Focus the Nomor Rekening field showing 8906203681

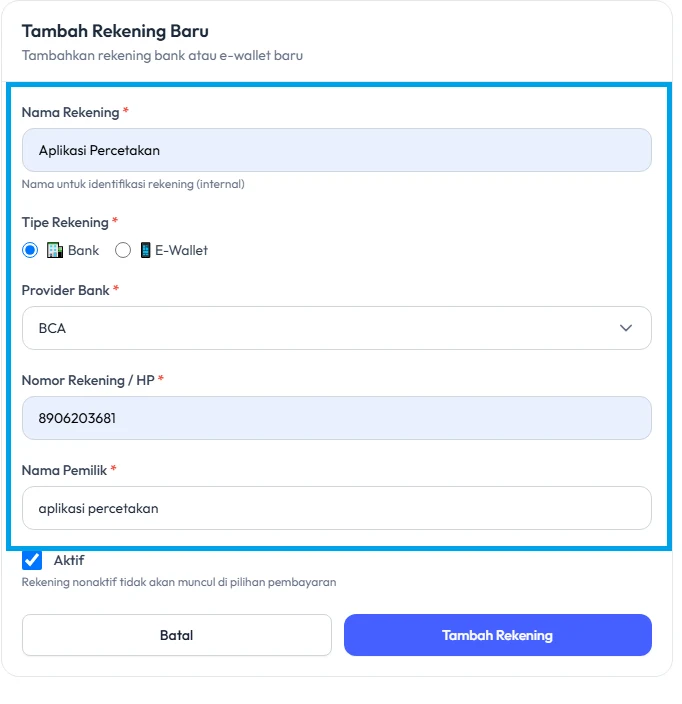(x=337, y=418)
